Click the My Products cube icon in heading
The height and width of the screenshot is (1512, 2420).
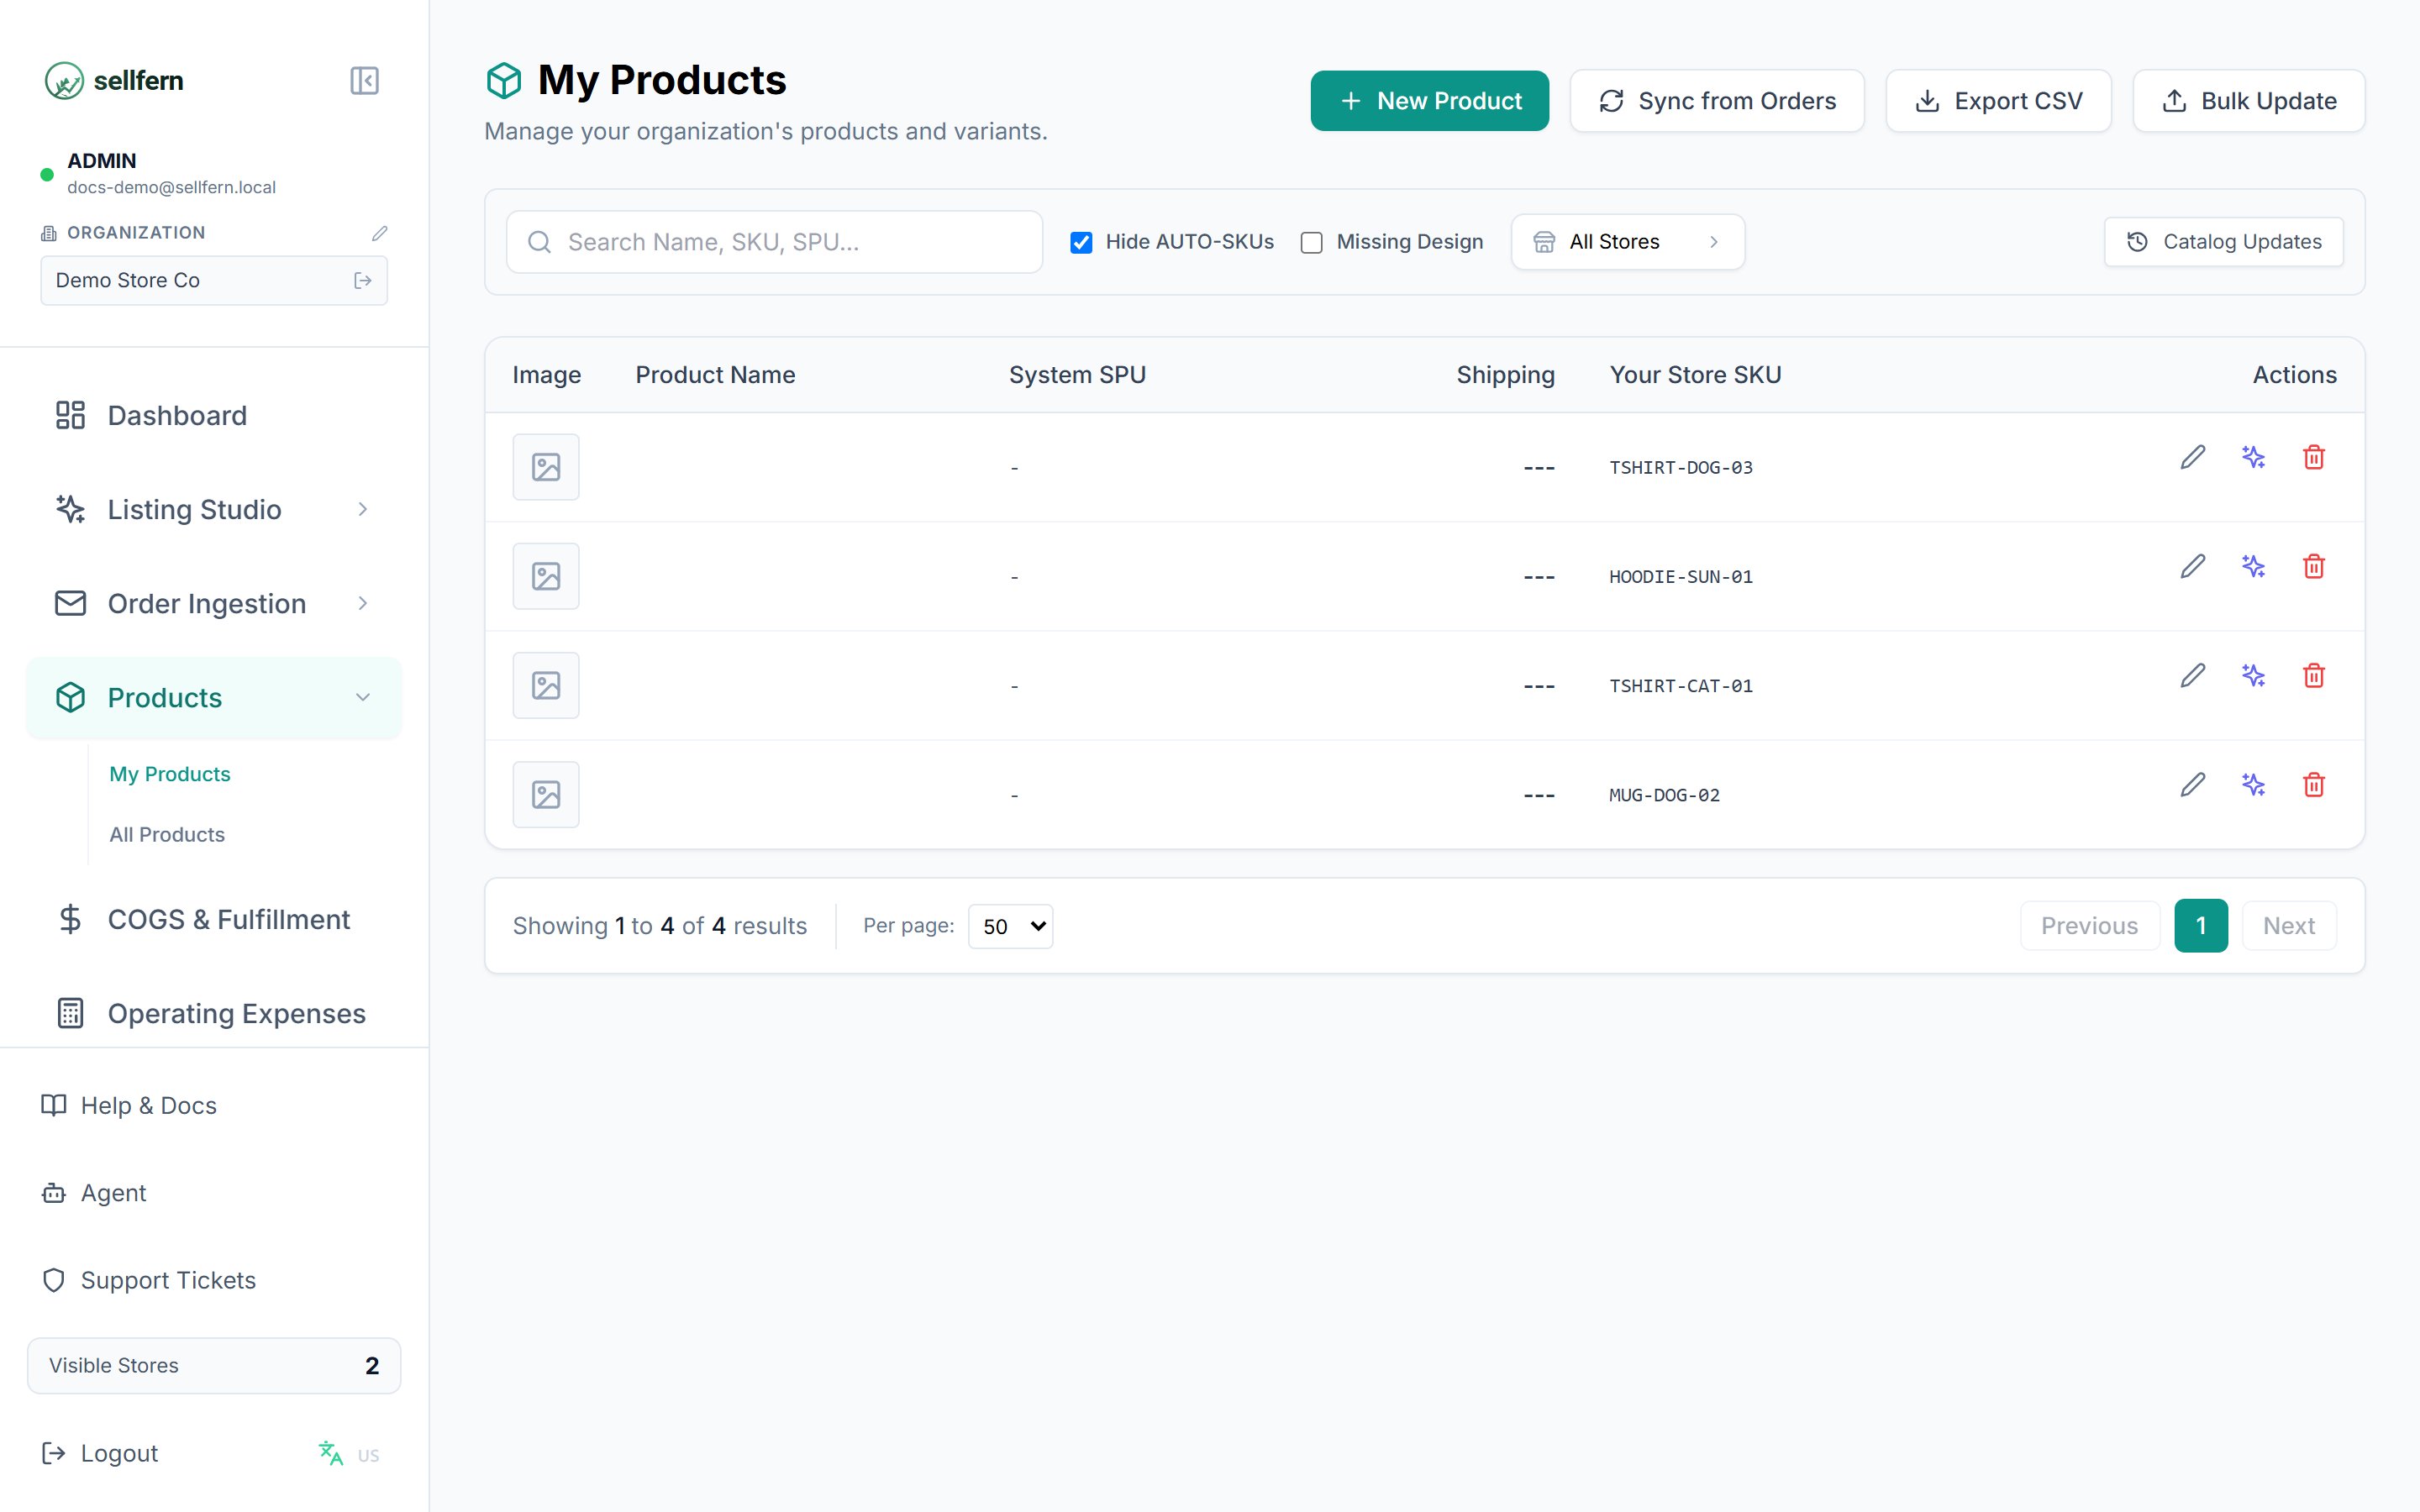pyautogui.click(x=504, y=81)
